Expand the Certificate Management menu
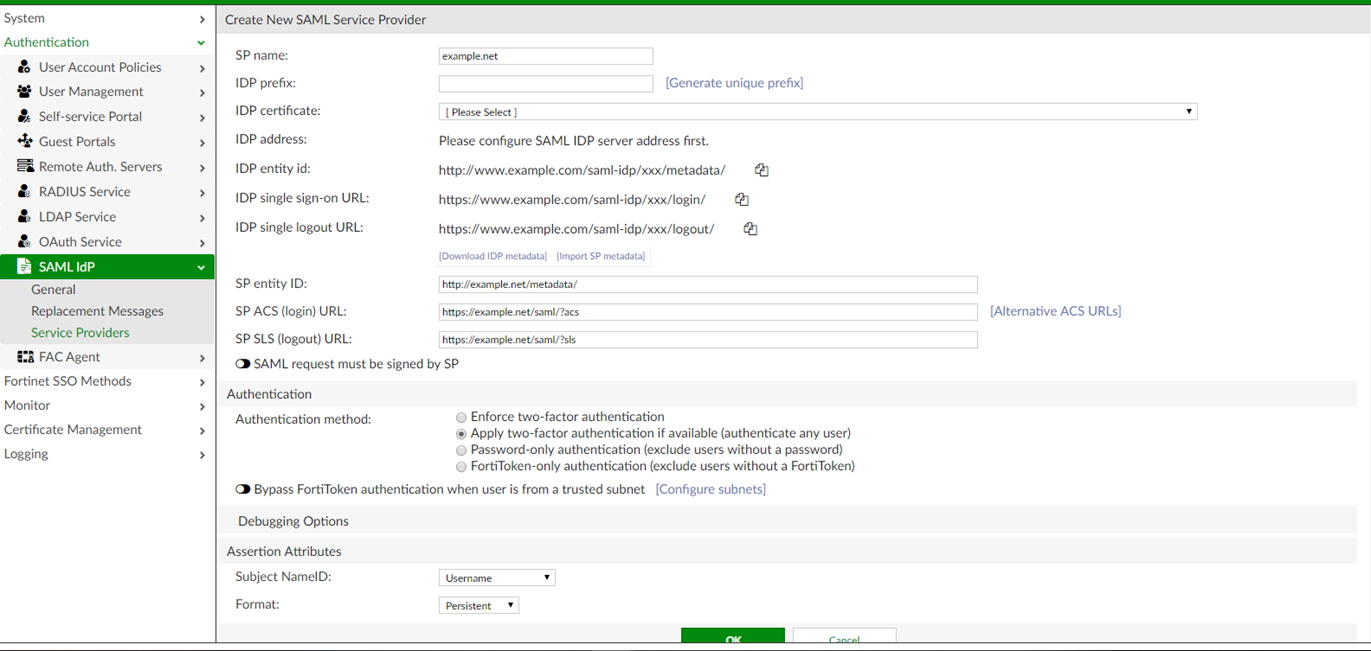 (x=104, y=430)
